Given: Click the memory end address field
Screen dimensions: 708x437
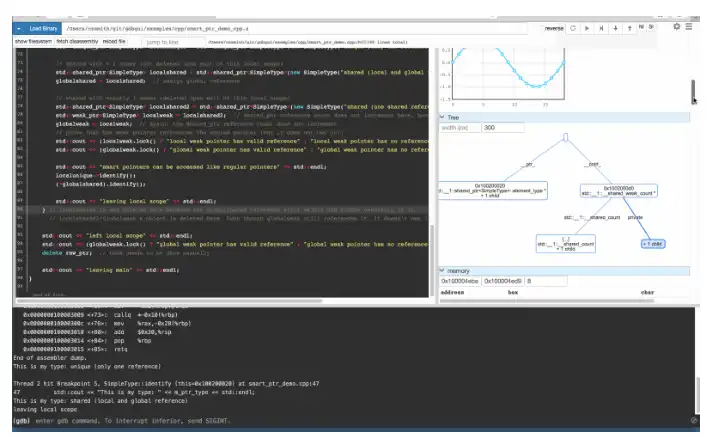Looking at the screenshot, I should [x=503, y=281].
